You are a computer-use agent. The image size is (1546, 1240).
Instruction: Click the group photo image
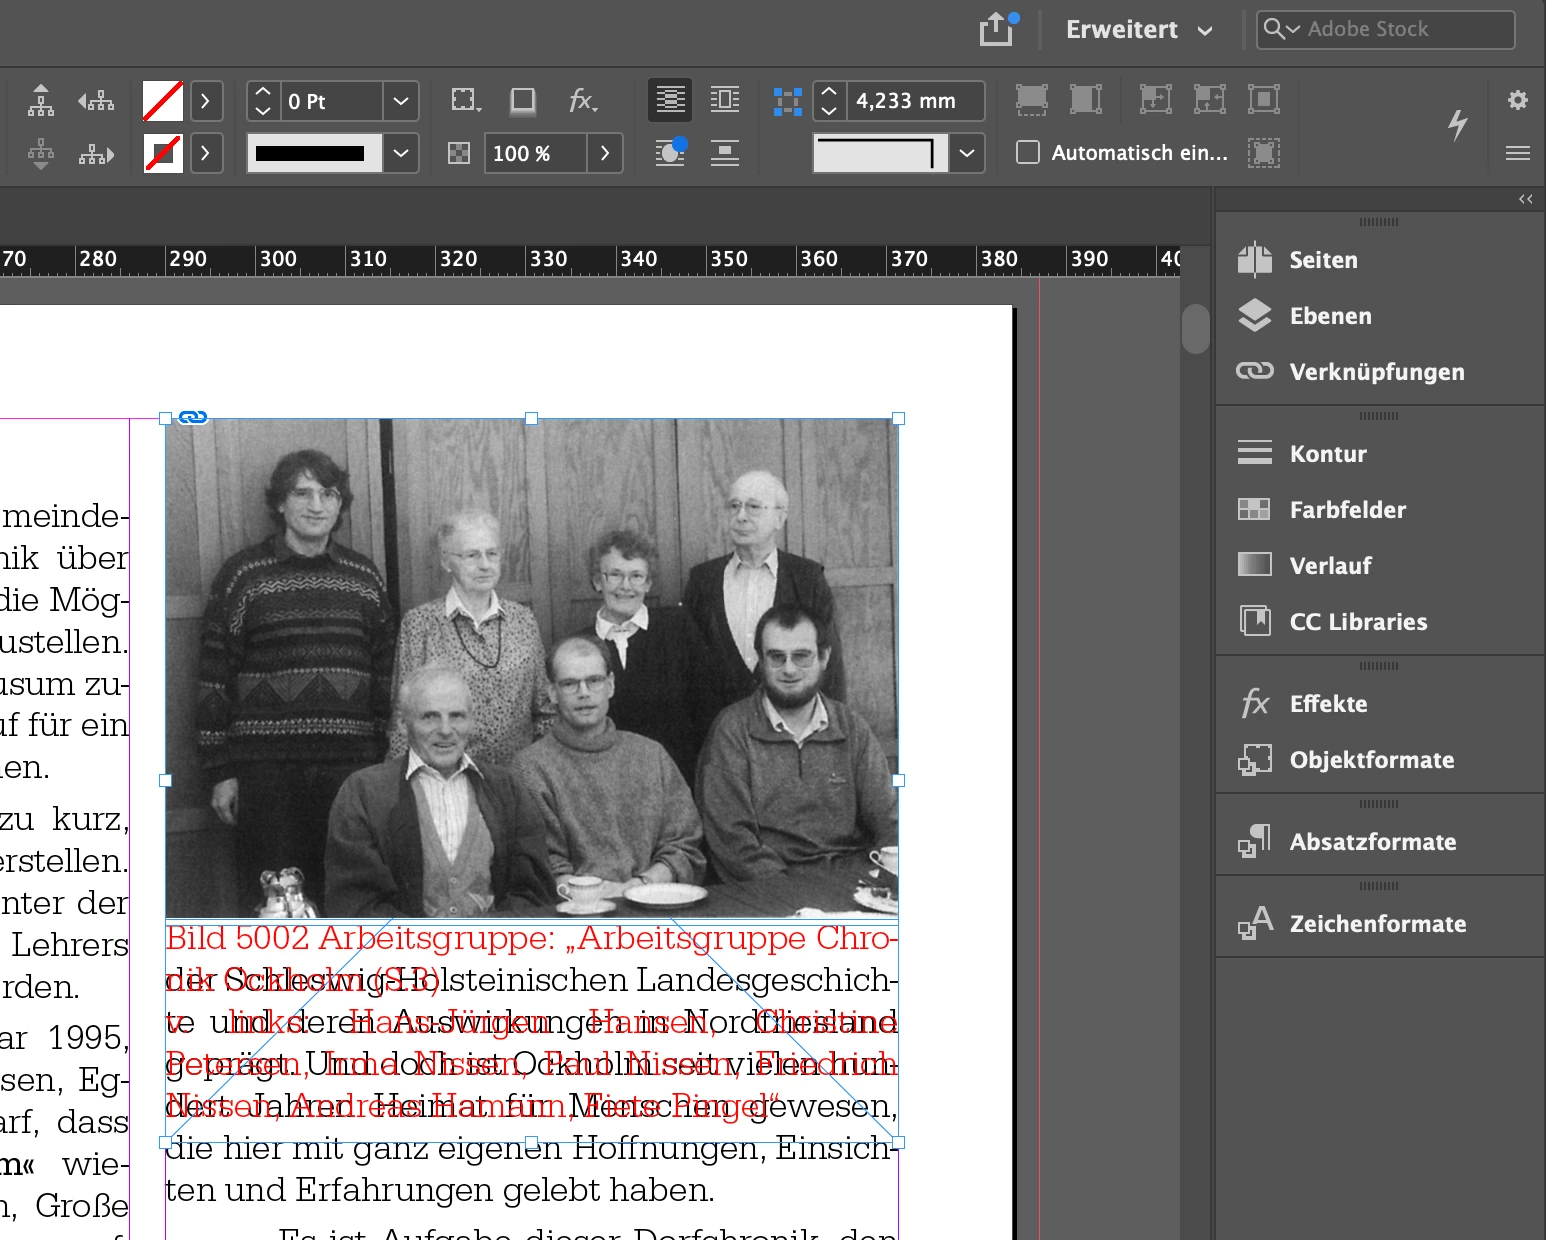(x=532, y=668)
